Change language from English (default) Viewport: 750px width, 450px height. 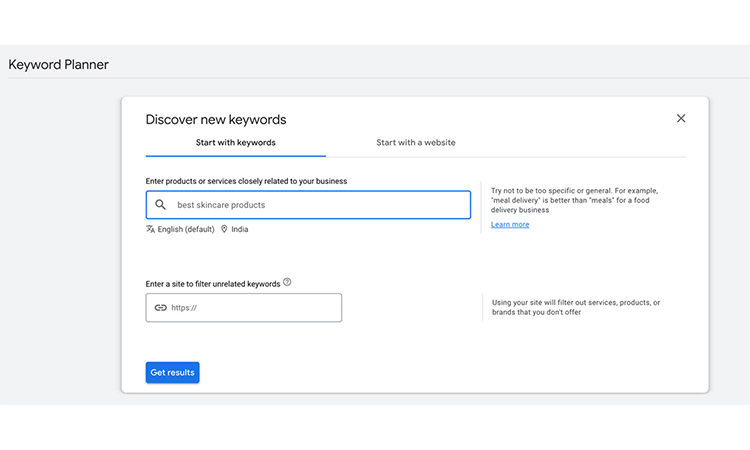point(186,229)
